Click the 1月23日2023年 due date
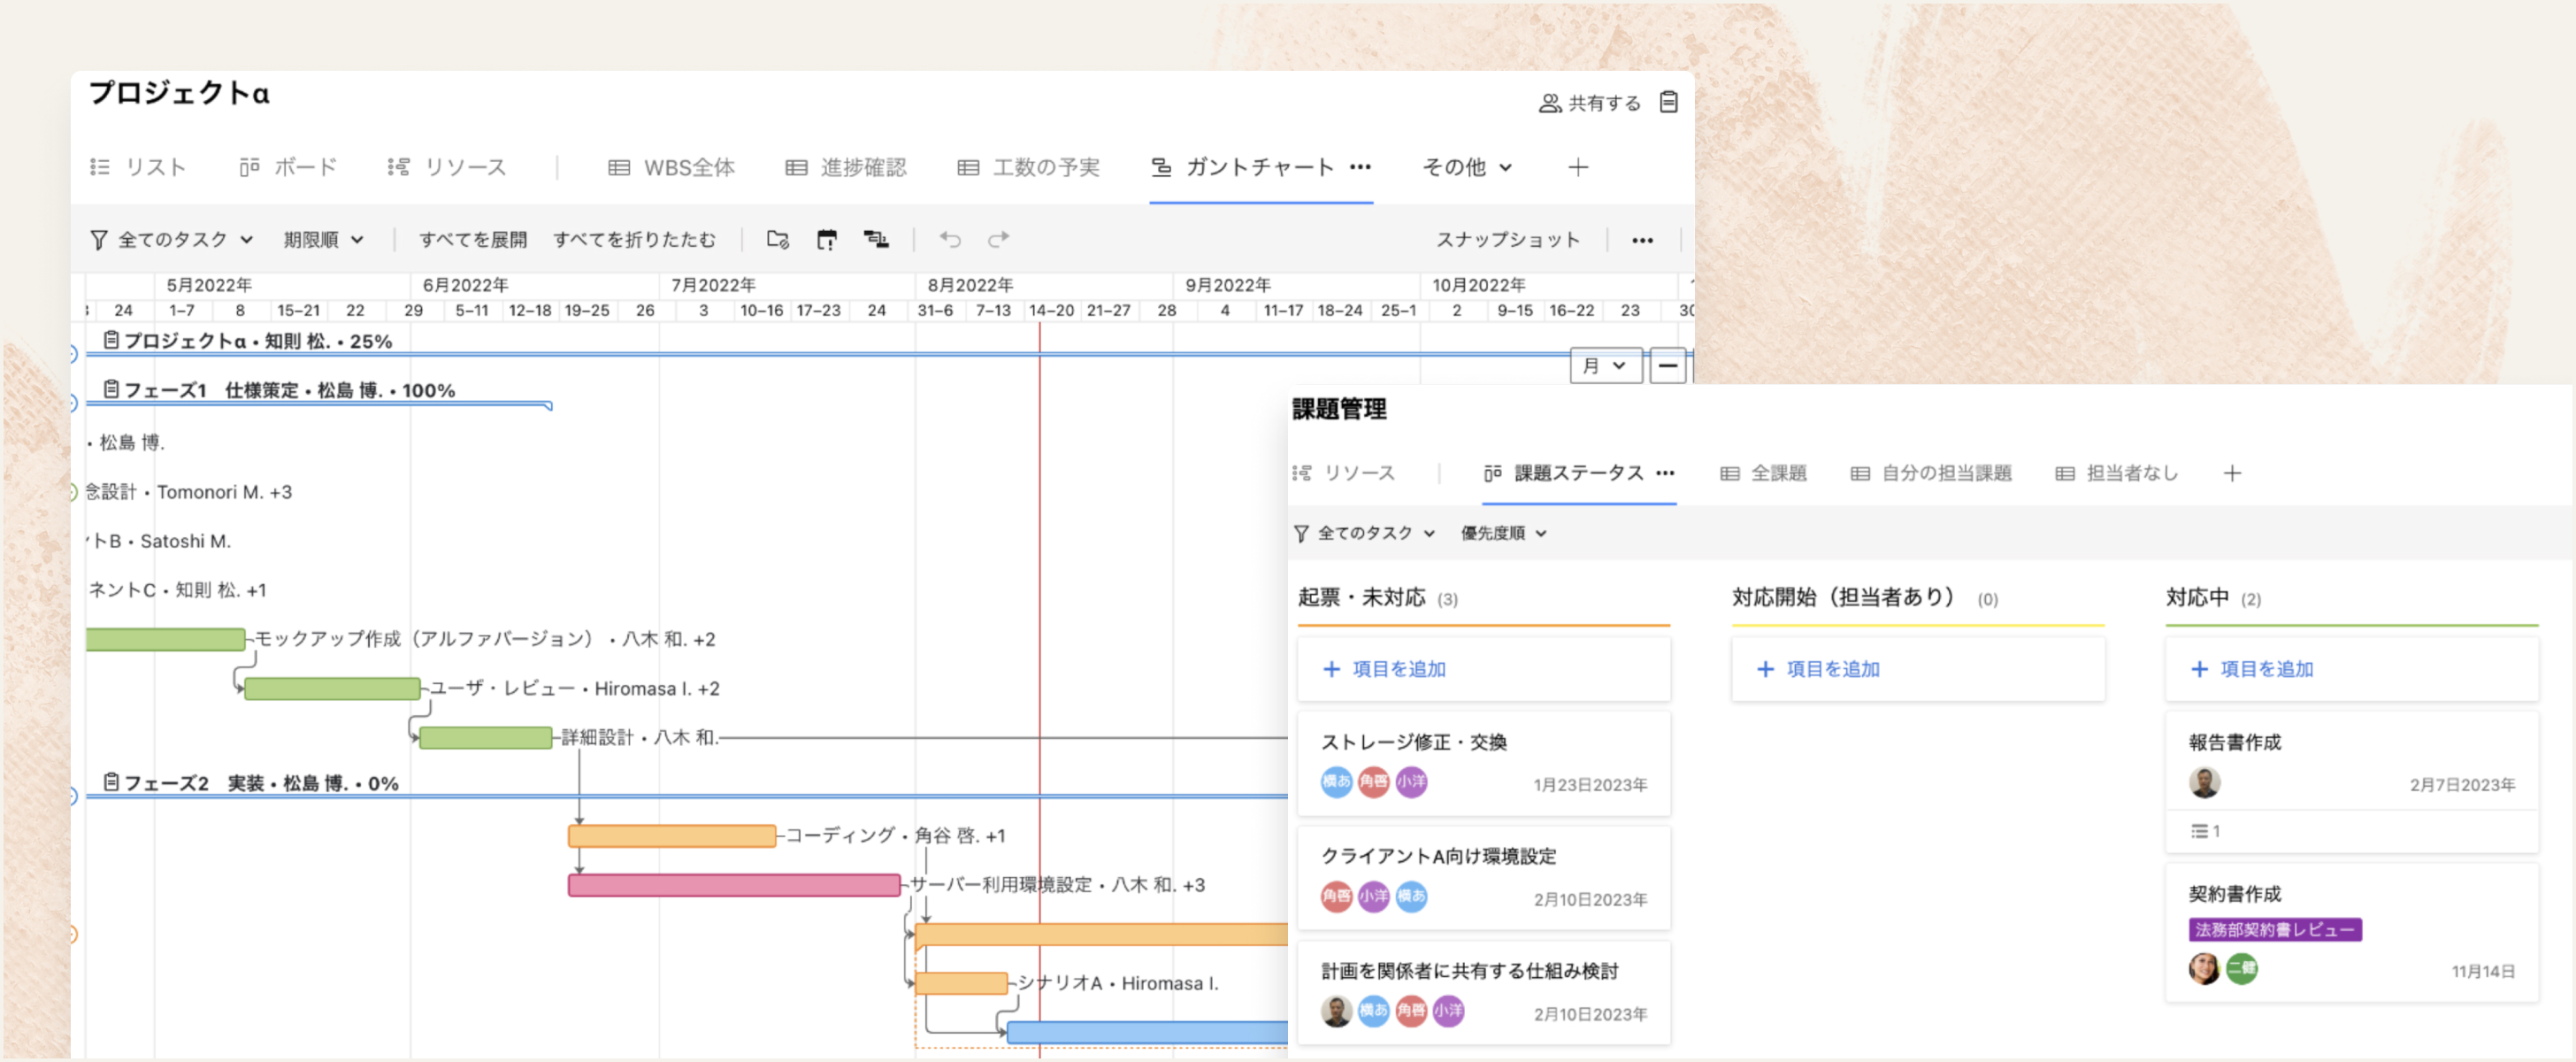2576x1062 pixels. tap(1590, 785)
